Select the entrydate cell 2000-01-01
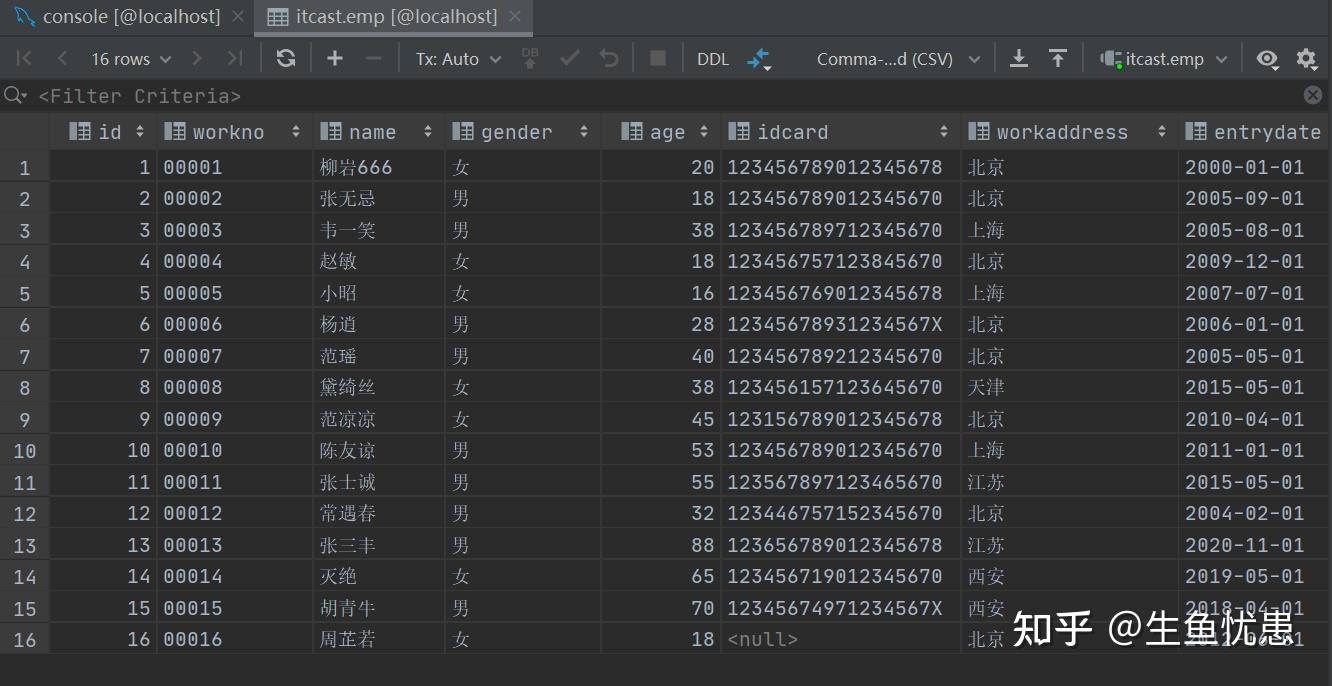The width and height of the screenshot is (1332, 686). pyautogui.click(x=1254, y=167)
